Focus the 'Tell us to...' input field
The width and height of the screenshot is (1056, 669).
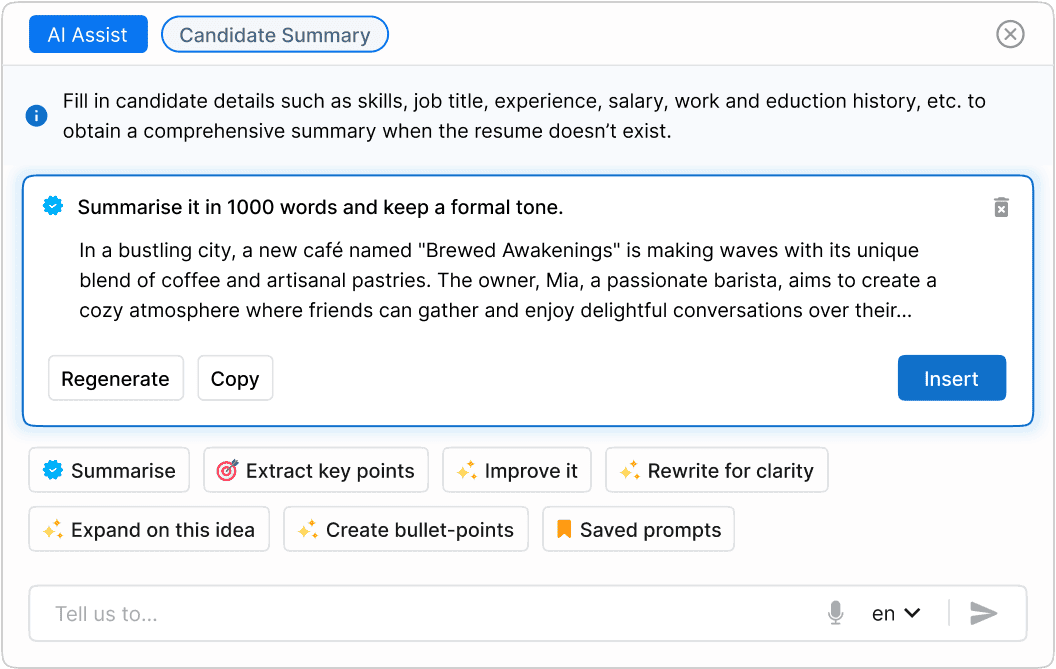pos(420,613)
